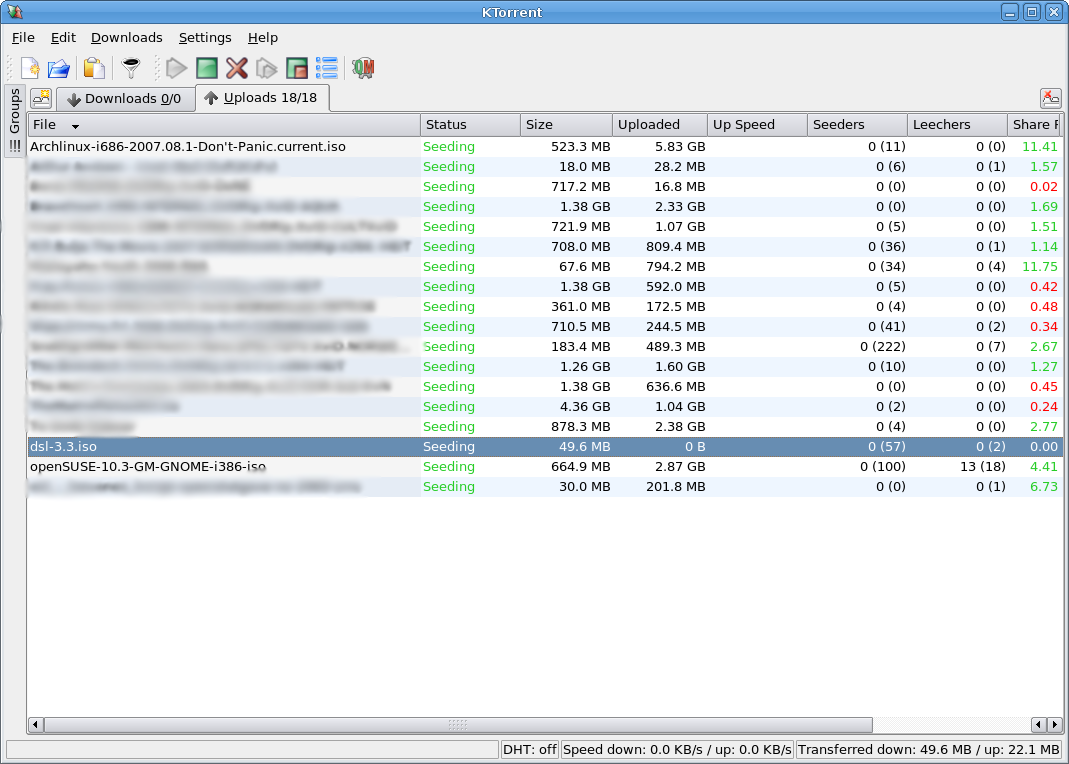Expand the Groups side panel

(x=15, y=121)
